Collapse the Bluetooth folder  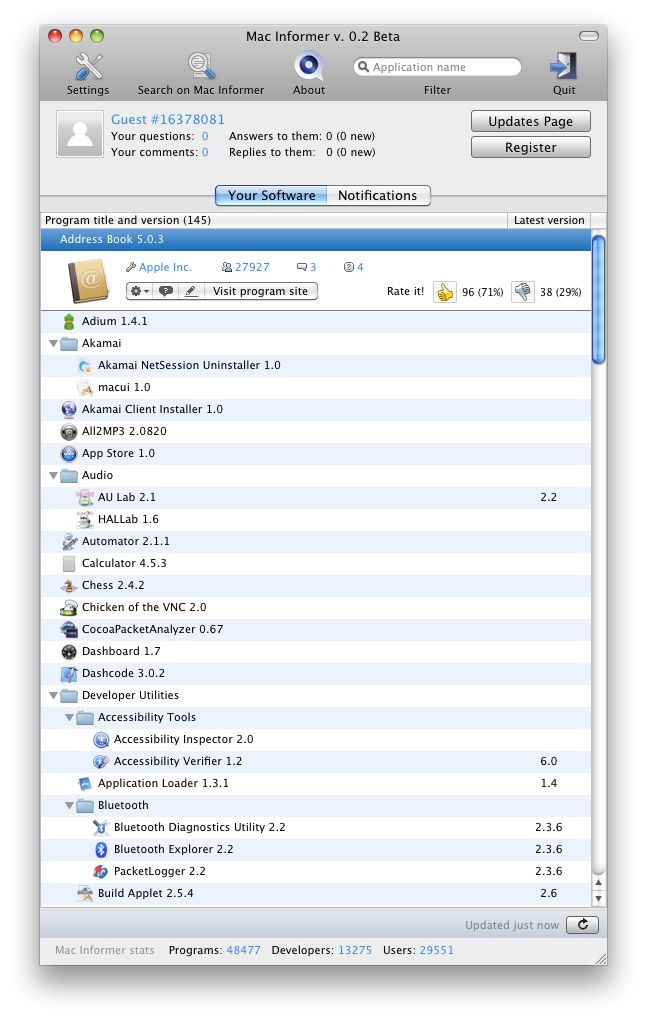[x=70, y=805]
